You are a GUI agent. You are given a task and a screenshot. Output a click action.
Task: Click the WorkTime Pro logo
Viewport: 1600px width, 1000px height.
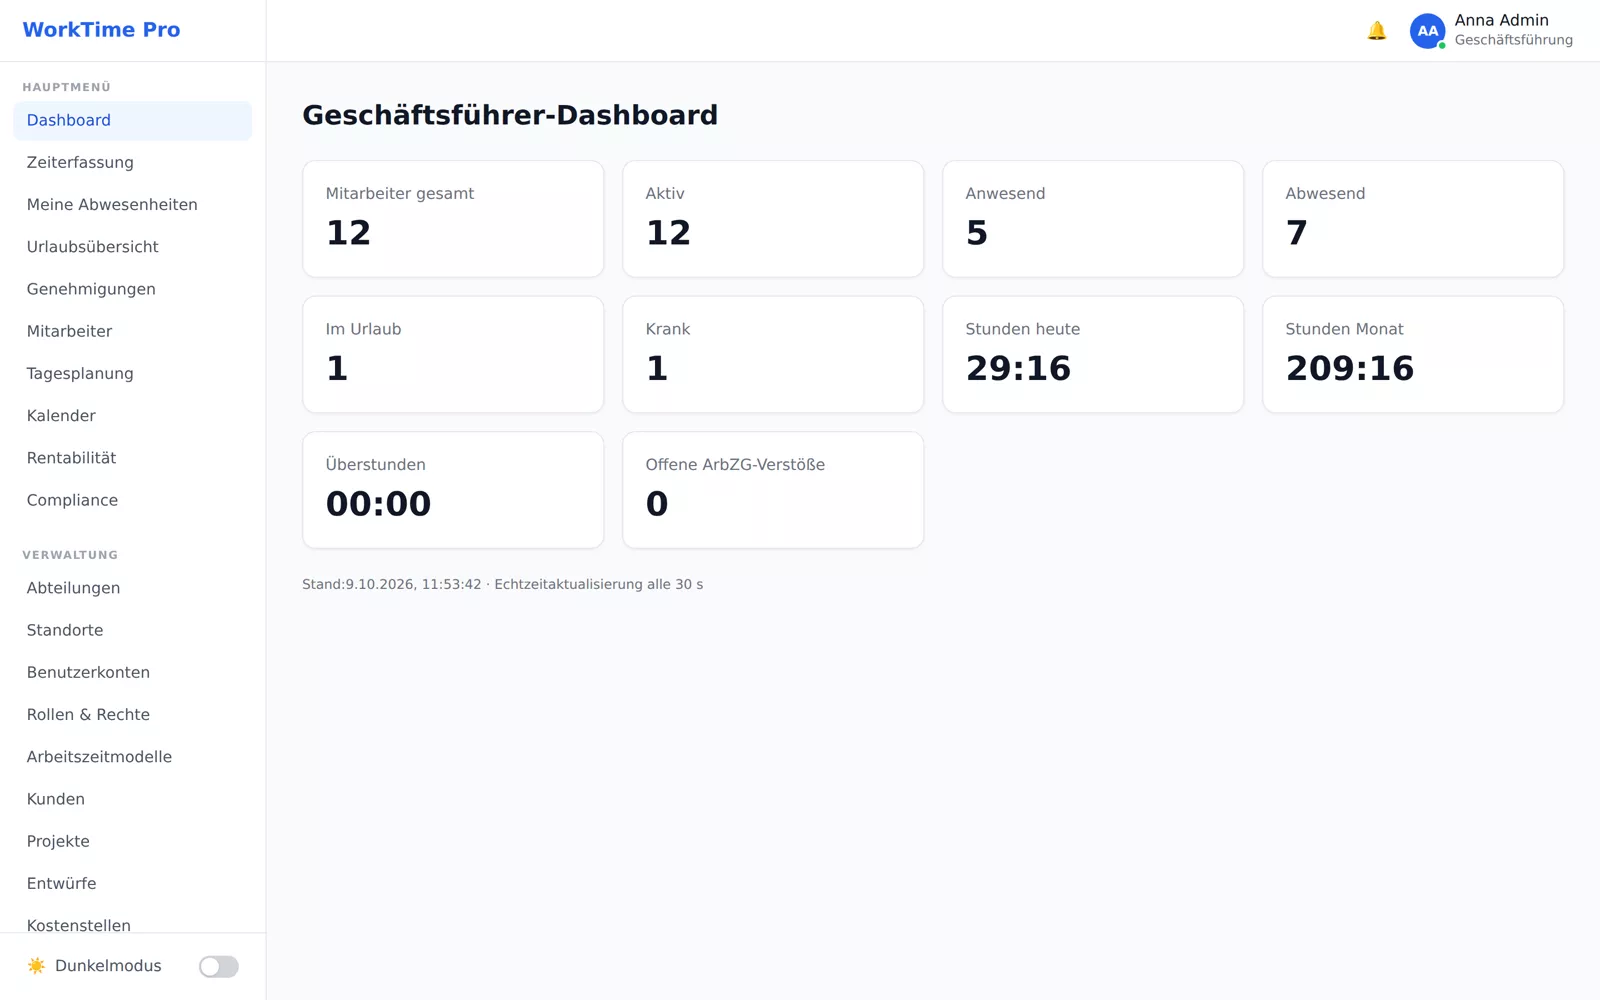coord(101,30)
